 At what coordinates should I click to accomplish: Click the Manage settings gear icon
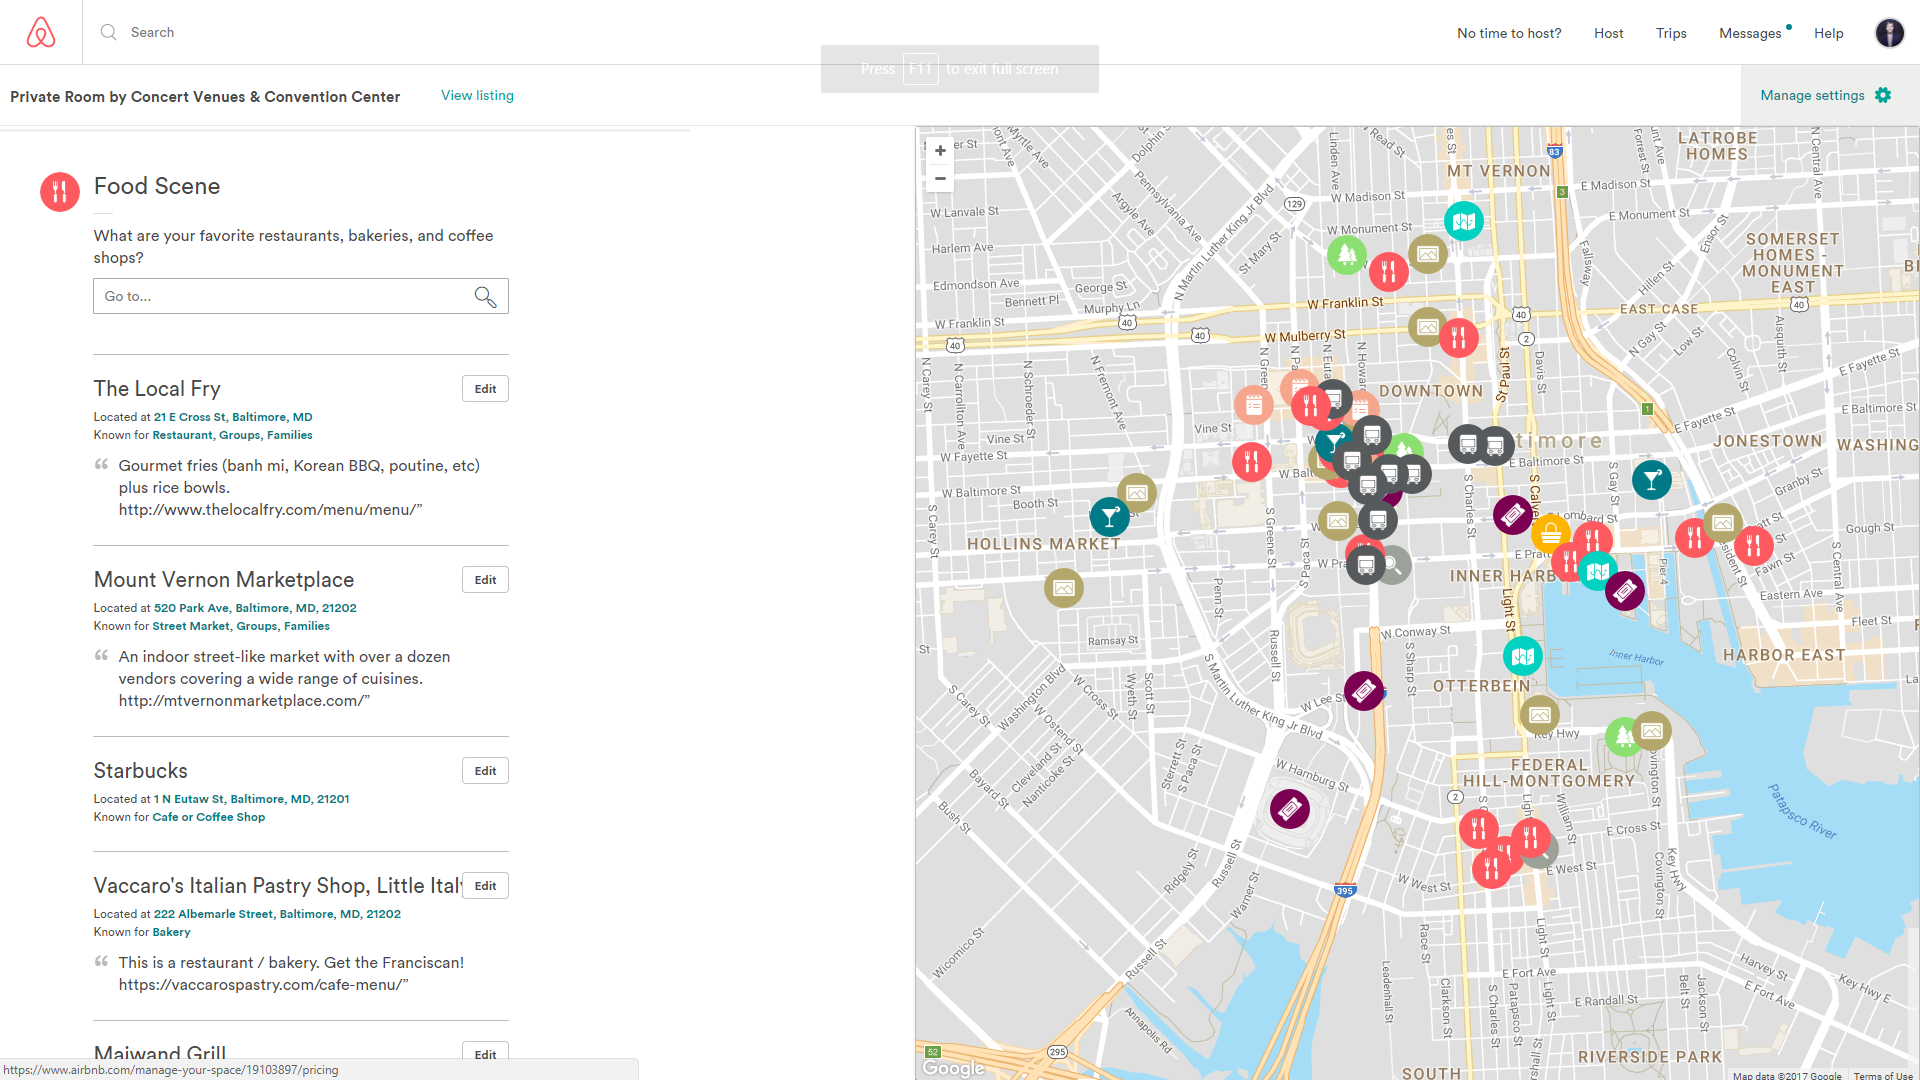(1883, 95)
